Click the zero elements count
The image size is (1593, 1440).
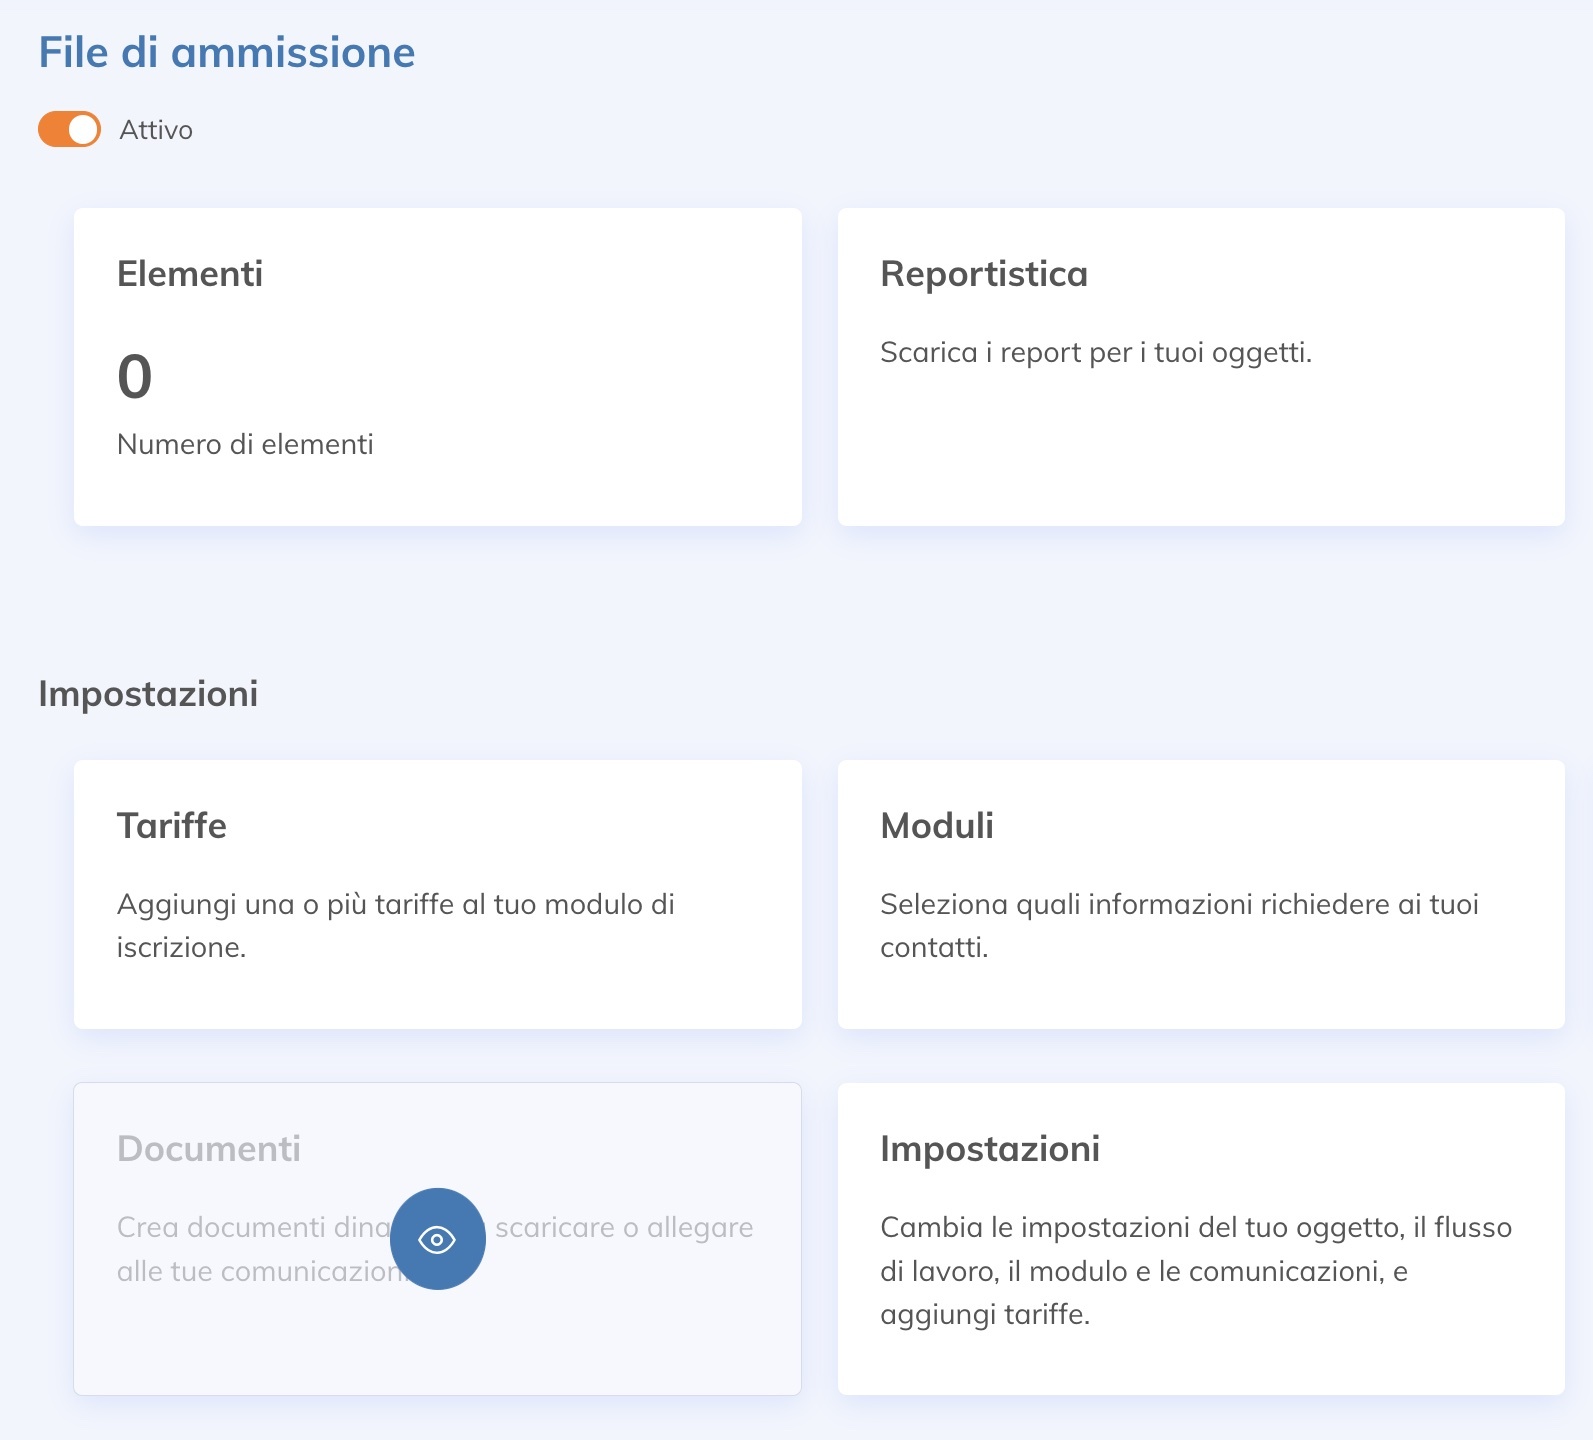coord(135,377)
